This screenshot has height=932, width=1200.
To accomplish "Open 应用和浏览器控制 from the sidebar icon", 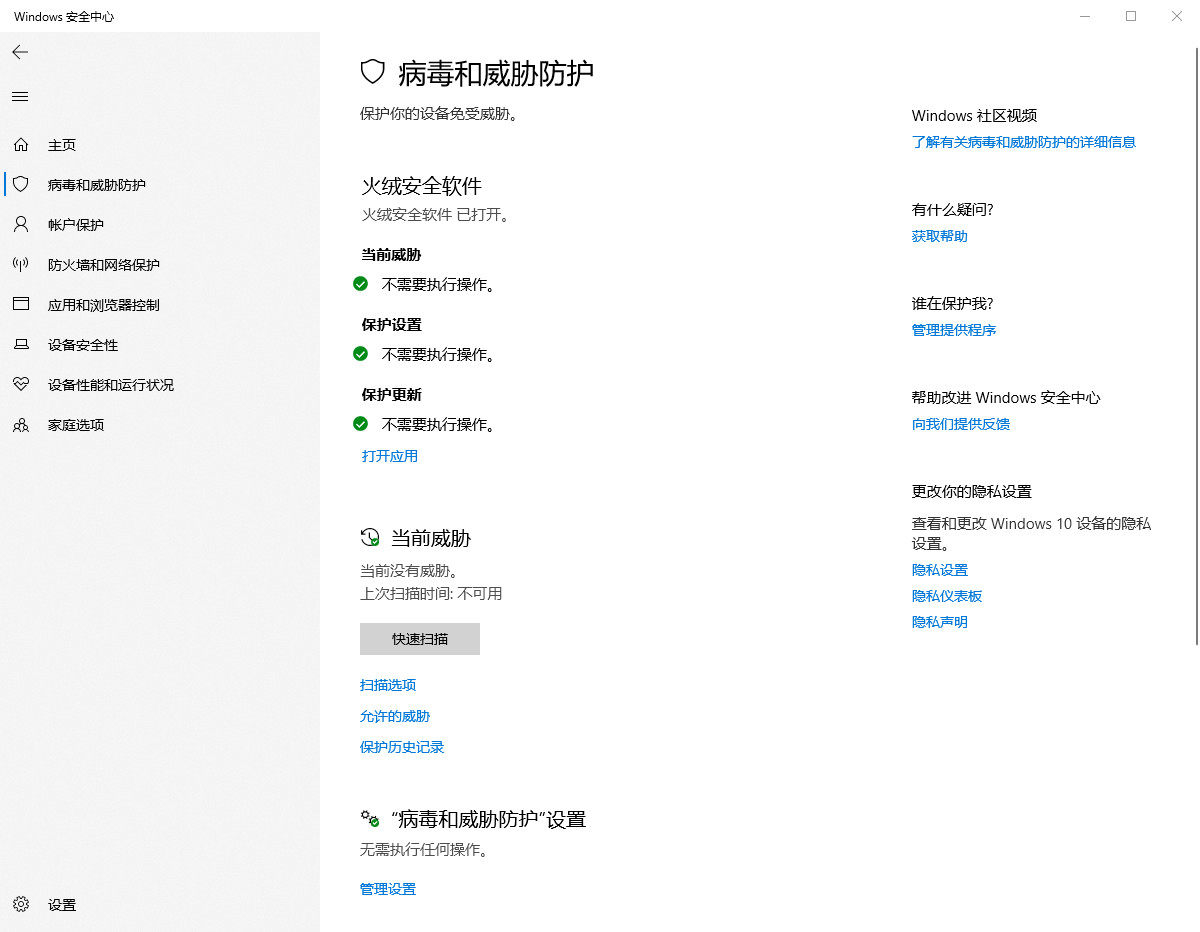I will (x=20, y=304).
